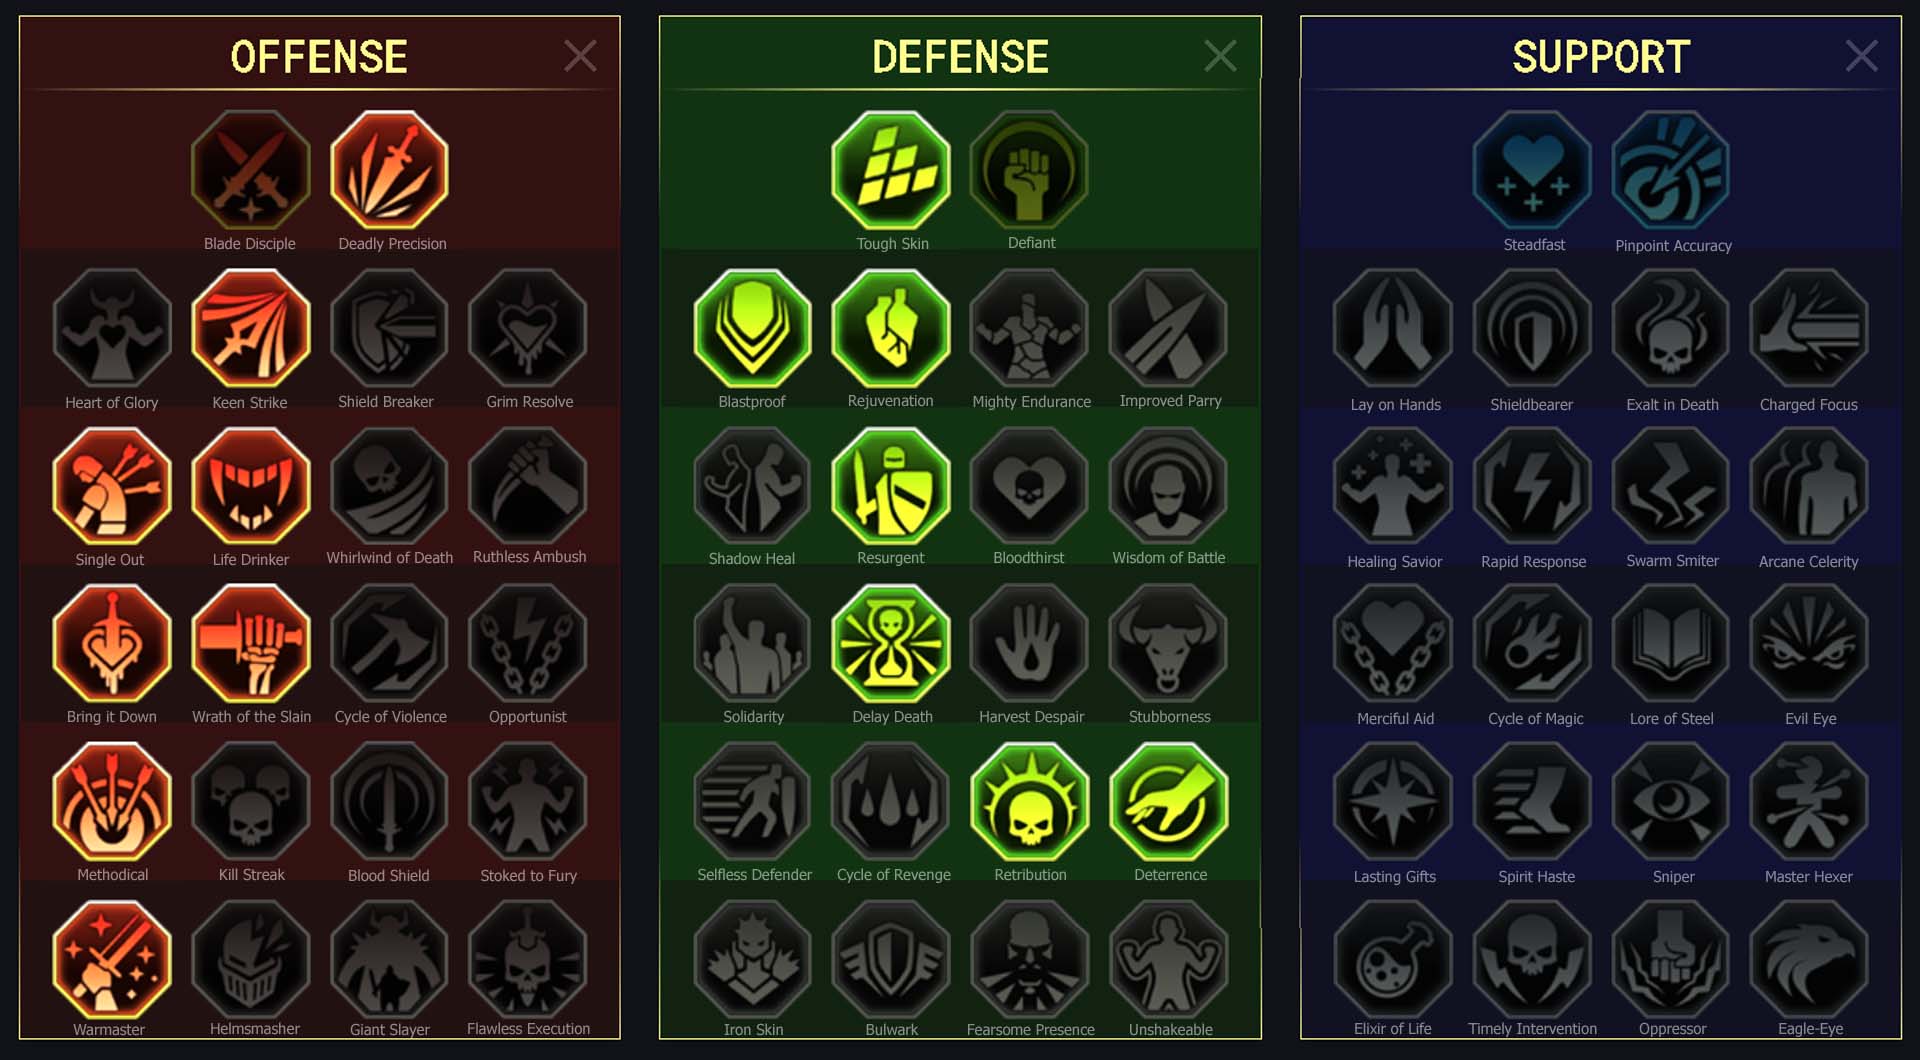Click the Blade Disciple mastery icon
The height and width of the screenshot is (1060, 1920).
[x=251, y=170]
